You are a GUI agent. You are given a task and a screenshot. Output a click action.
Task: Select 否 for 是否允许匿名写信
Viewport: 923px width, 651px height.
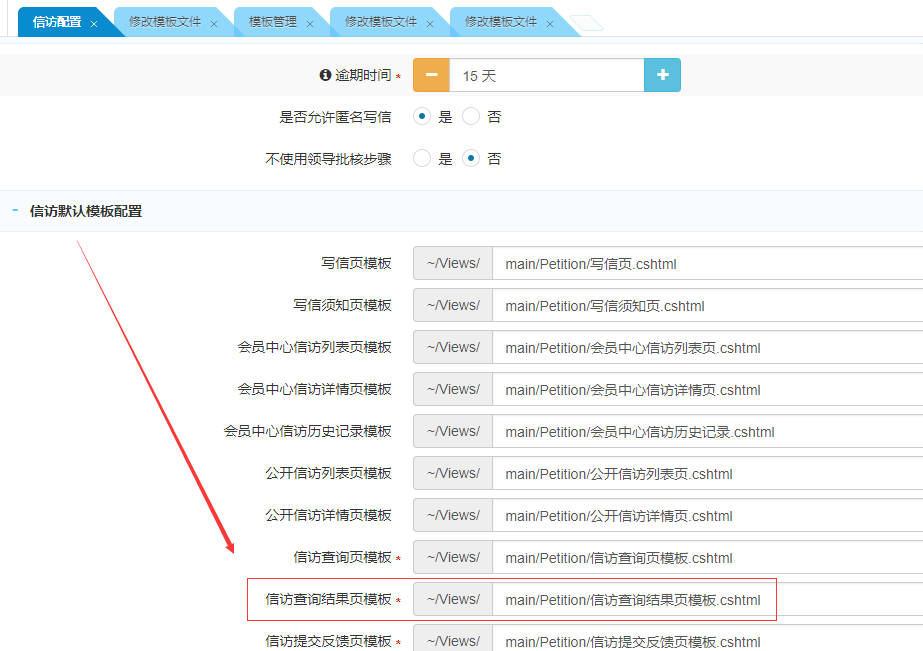point(471,117)
